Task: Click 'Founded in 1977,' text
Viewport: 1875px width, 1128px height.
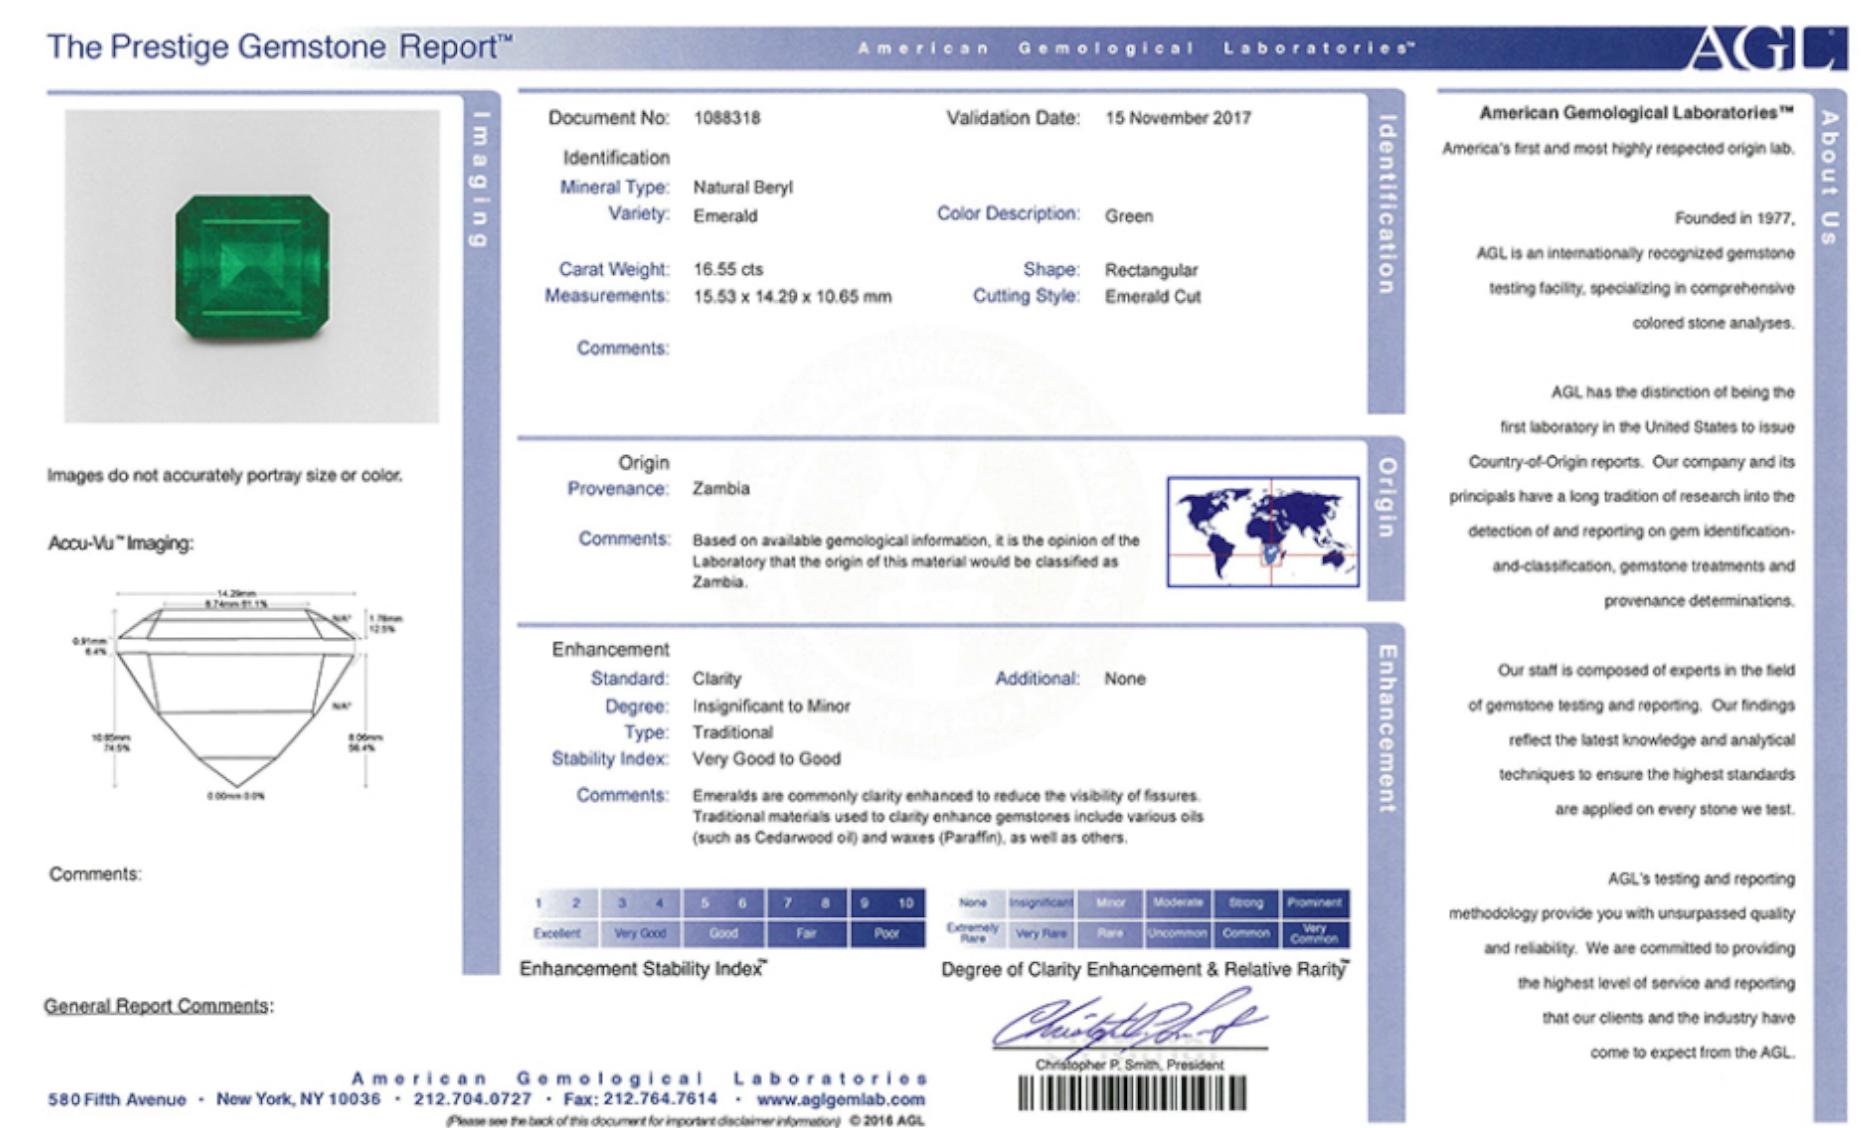Action: click(x=1735, y=219)
